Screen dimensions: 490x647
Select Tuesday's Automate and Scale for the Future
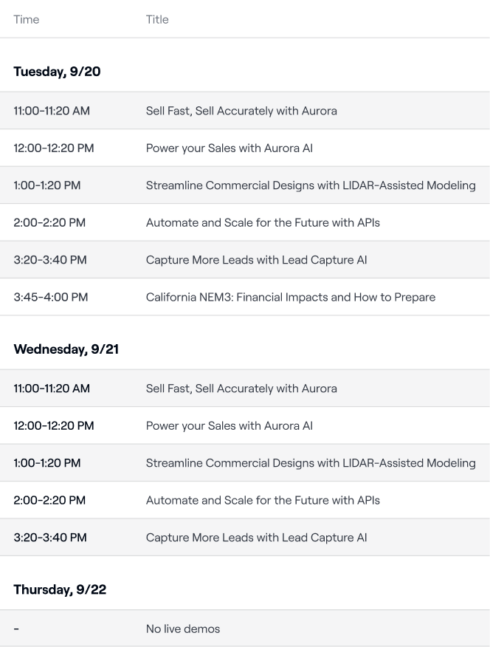pyautogui.click(x=263, y=222)
